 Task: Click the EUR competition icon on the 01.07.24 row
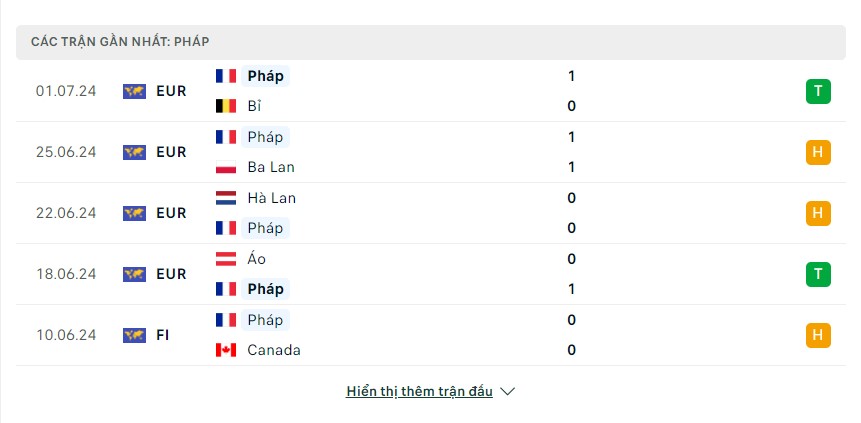tap(135, 91)
